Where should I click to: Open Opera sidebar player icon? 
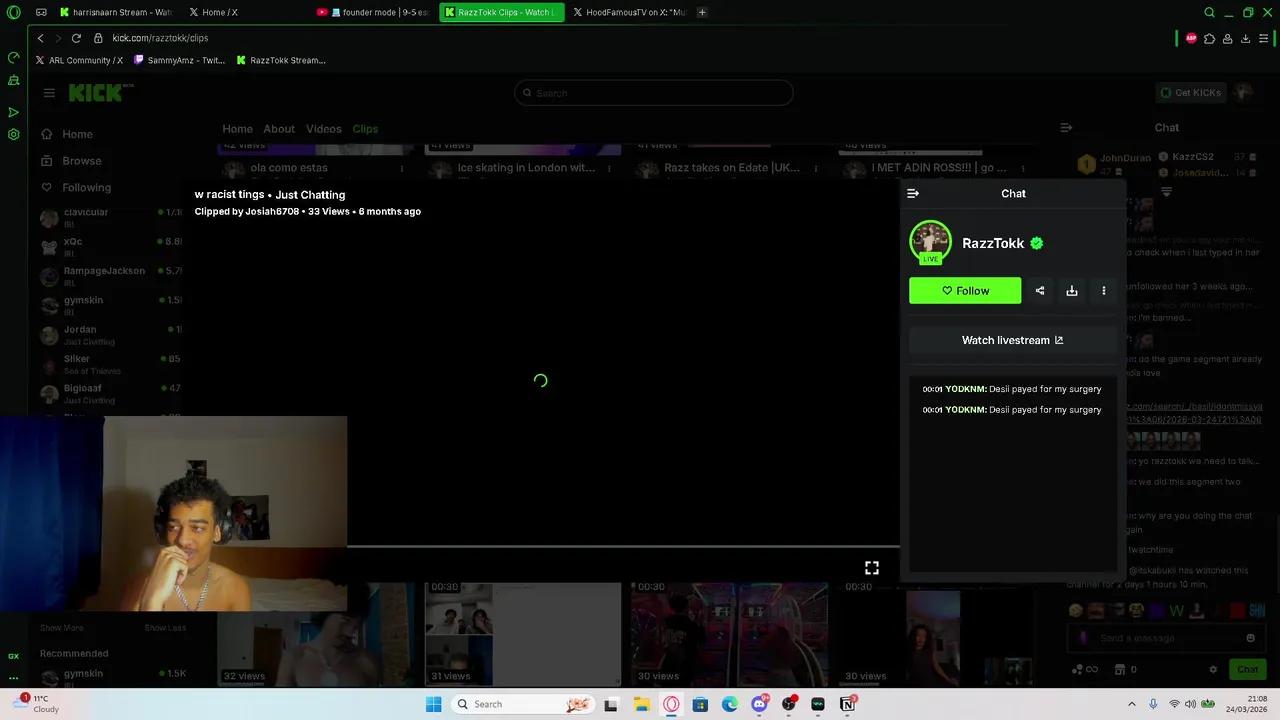(13, 112)
